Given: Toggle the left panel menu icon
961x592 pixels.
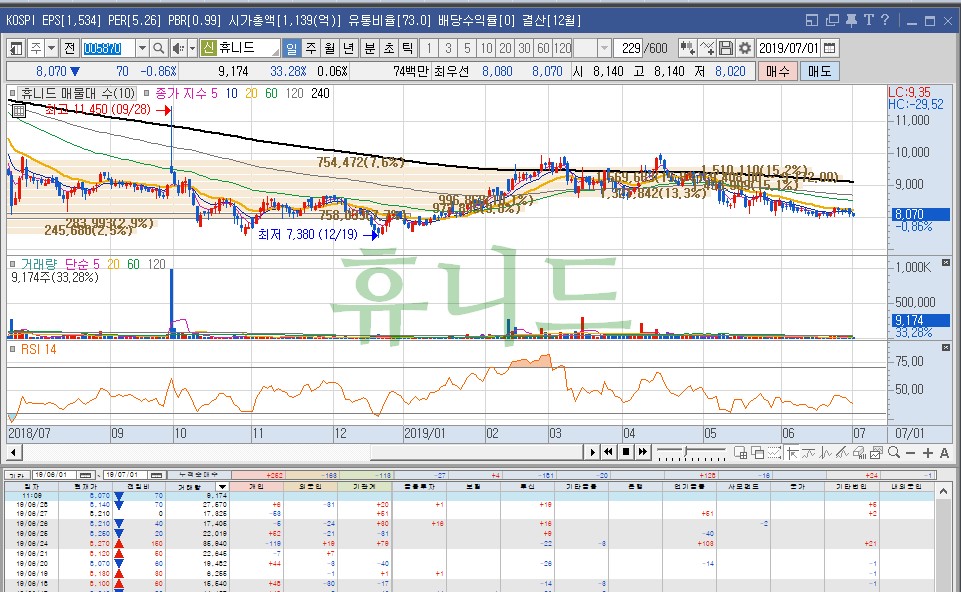Looking at the screenshot, I should click(16, 48).
